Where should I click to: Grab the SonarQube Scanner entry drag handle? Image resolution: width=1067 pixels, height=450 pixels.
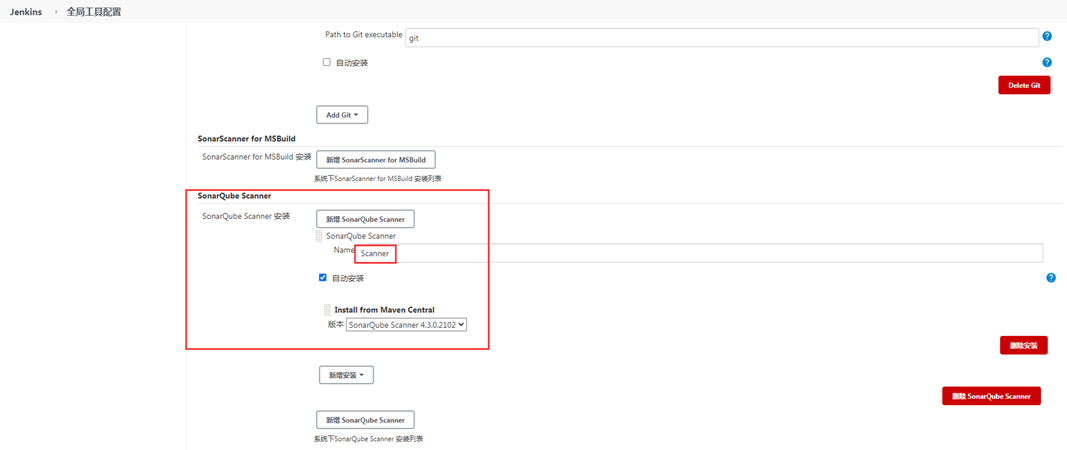point(319,236)
